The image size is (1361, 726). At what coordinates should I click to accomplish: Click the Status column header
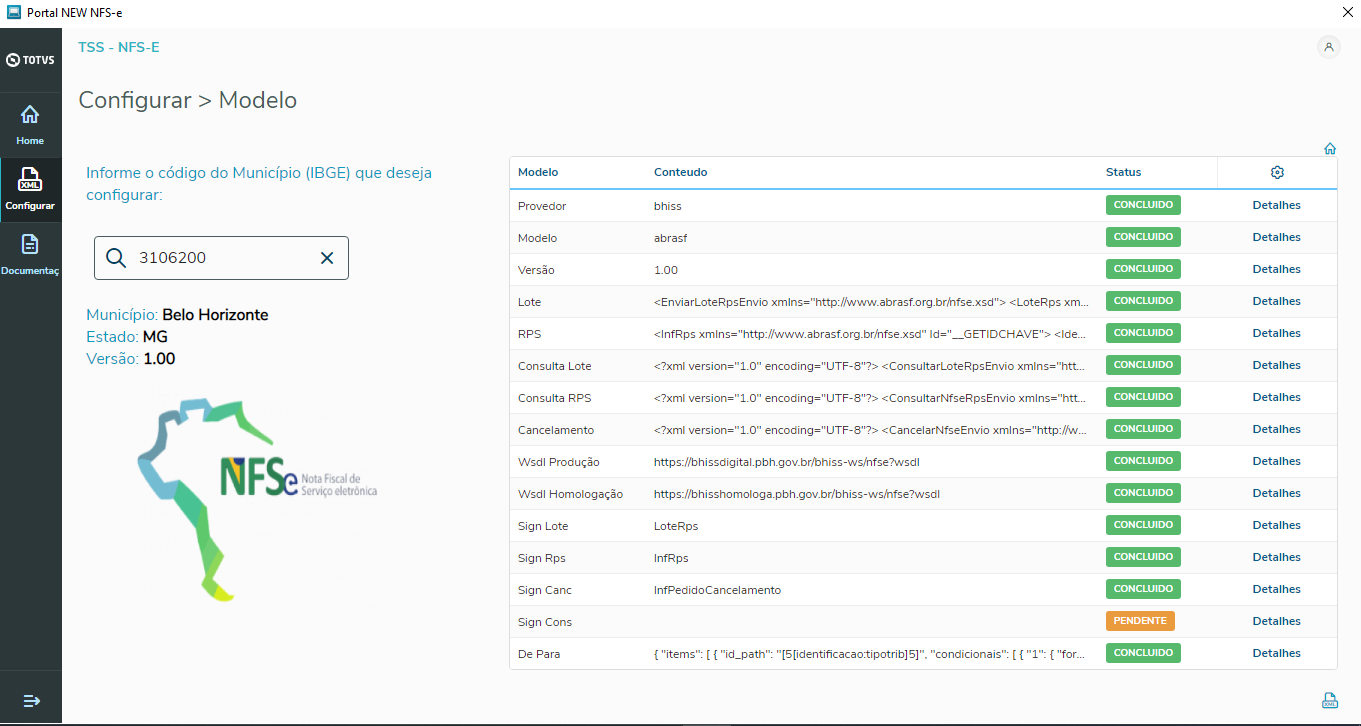[1123, 172]
